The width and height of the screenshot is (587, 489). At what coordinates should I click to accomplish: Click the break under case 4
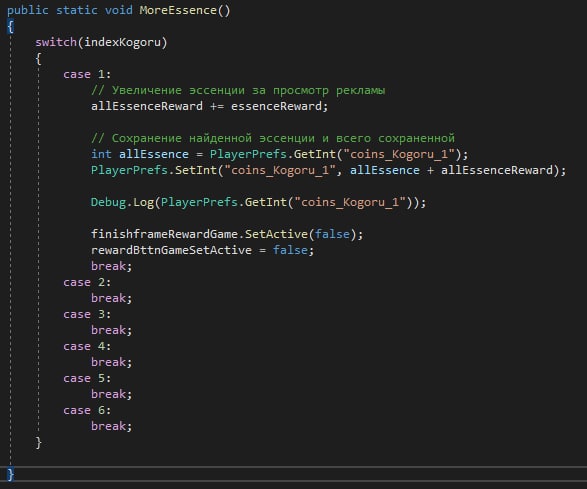point(111,362)
